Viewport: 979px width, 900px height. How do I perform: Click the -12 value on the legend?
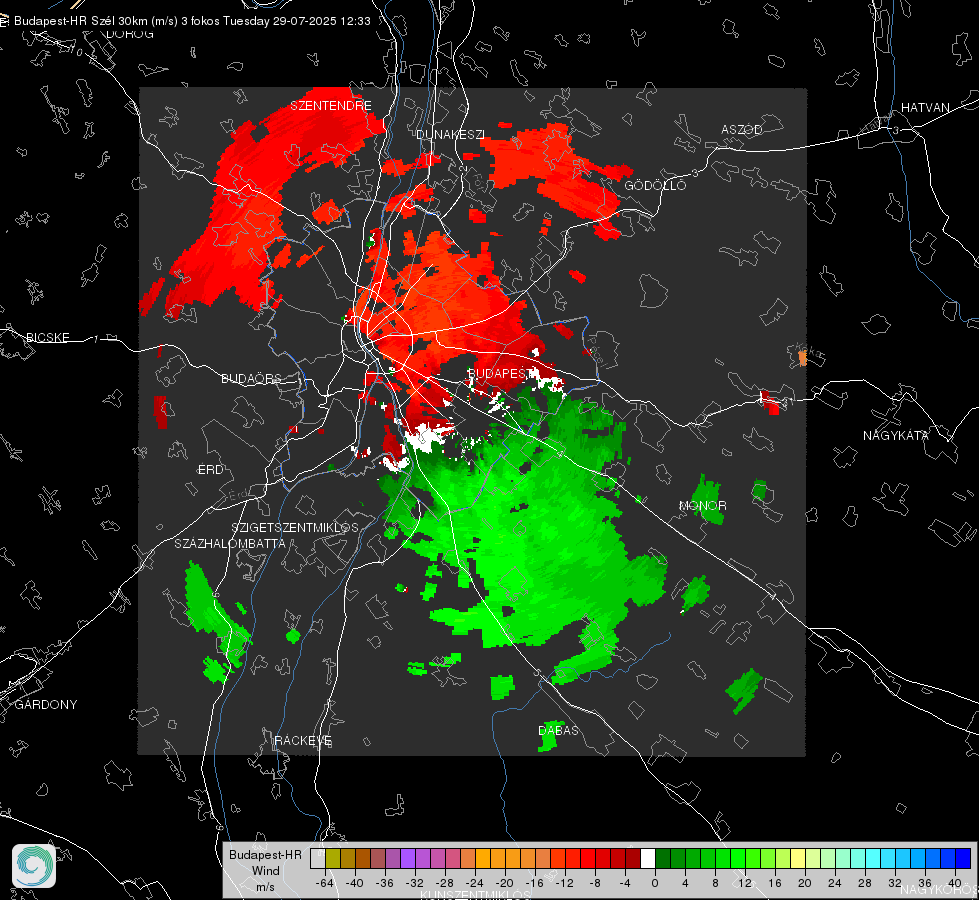[x=564, y=883]
